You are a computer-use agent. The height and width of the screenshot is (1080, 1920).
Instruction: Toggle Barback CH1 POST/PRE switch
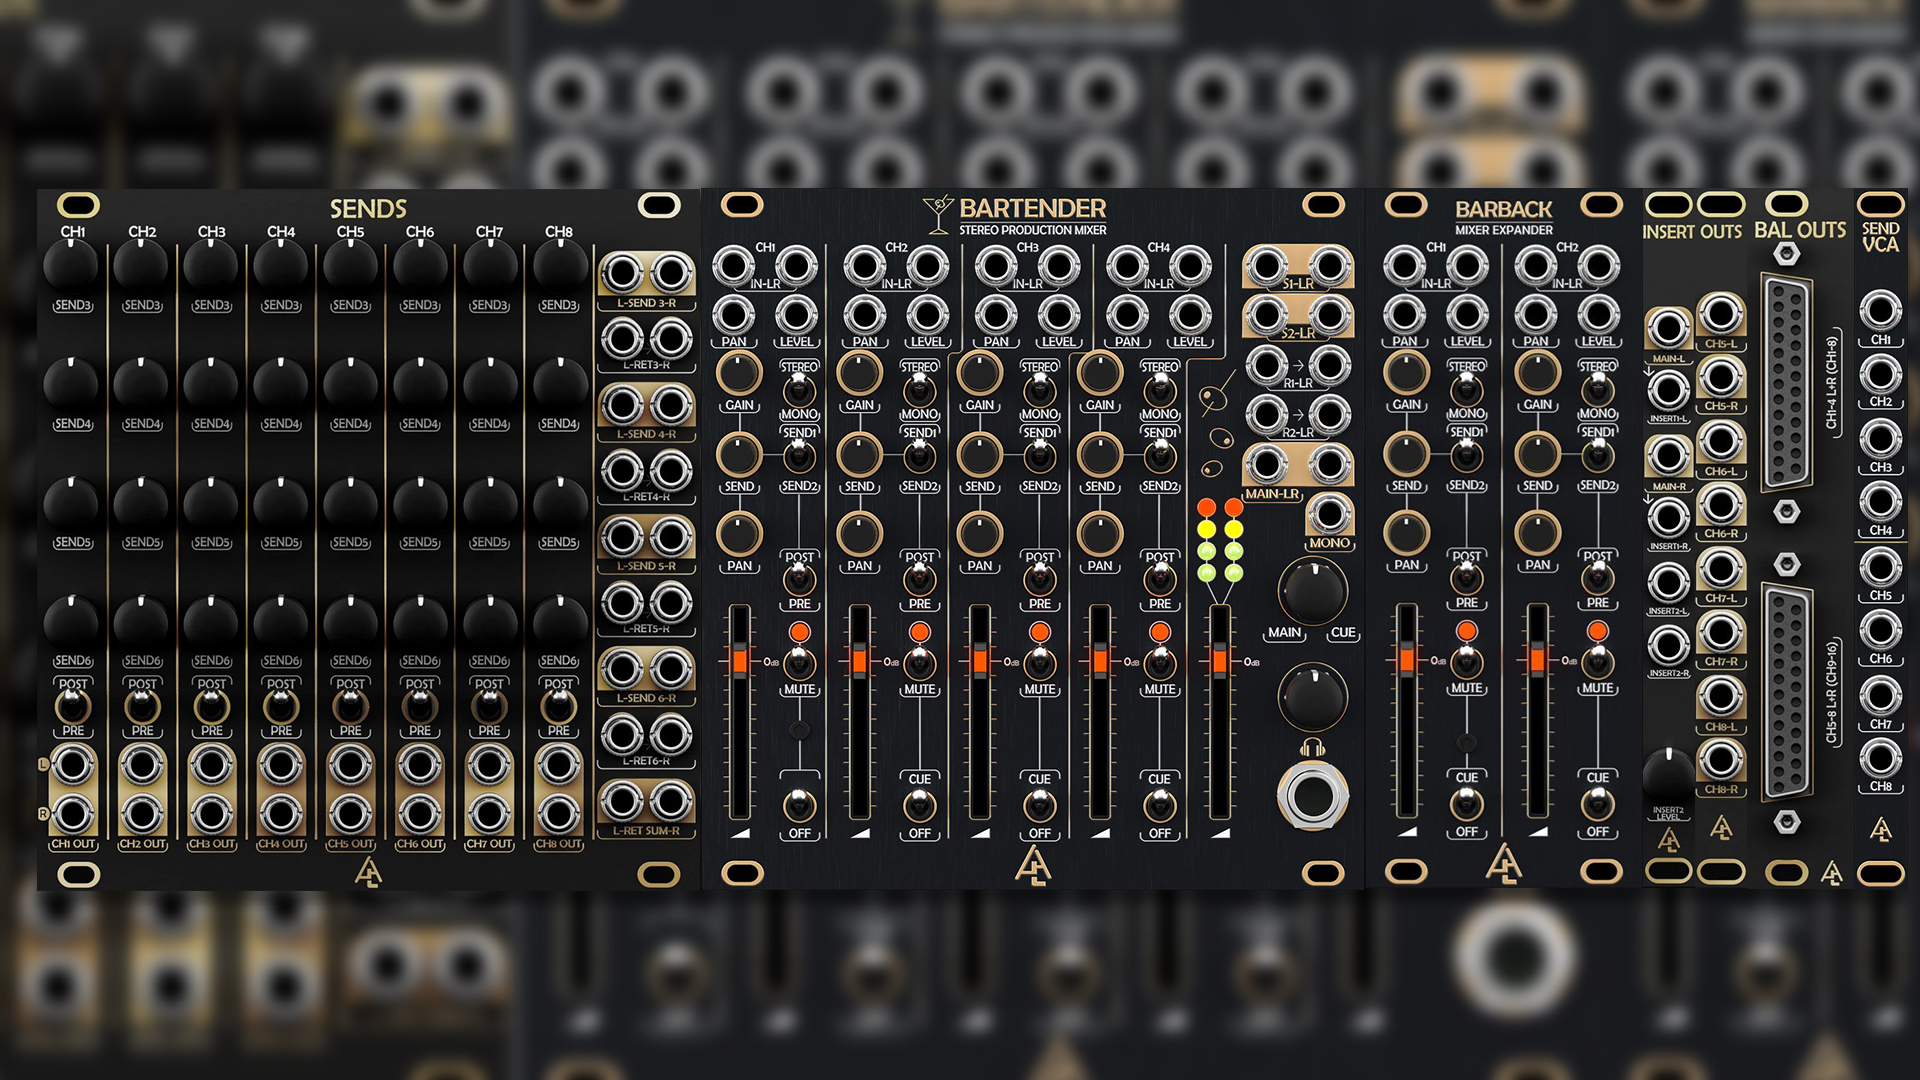point(1467,578)
